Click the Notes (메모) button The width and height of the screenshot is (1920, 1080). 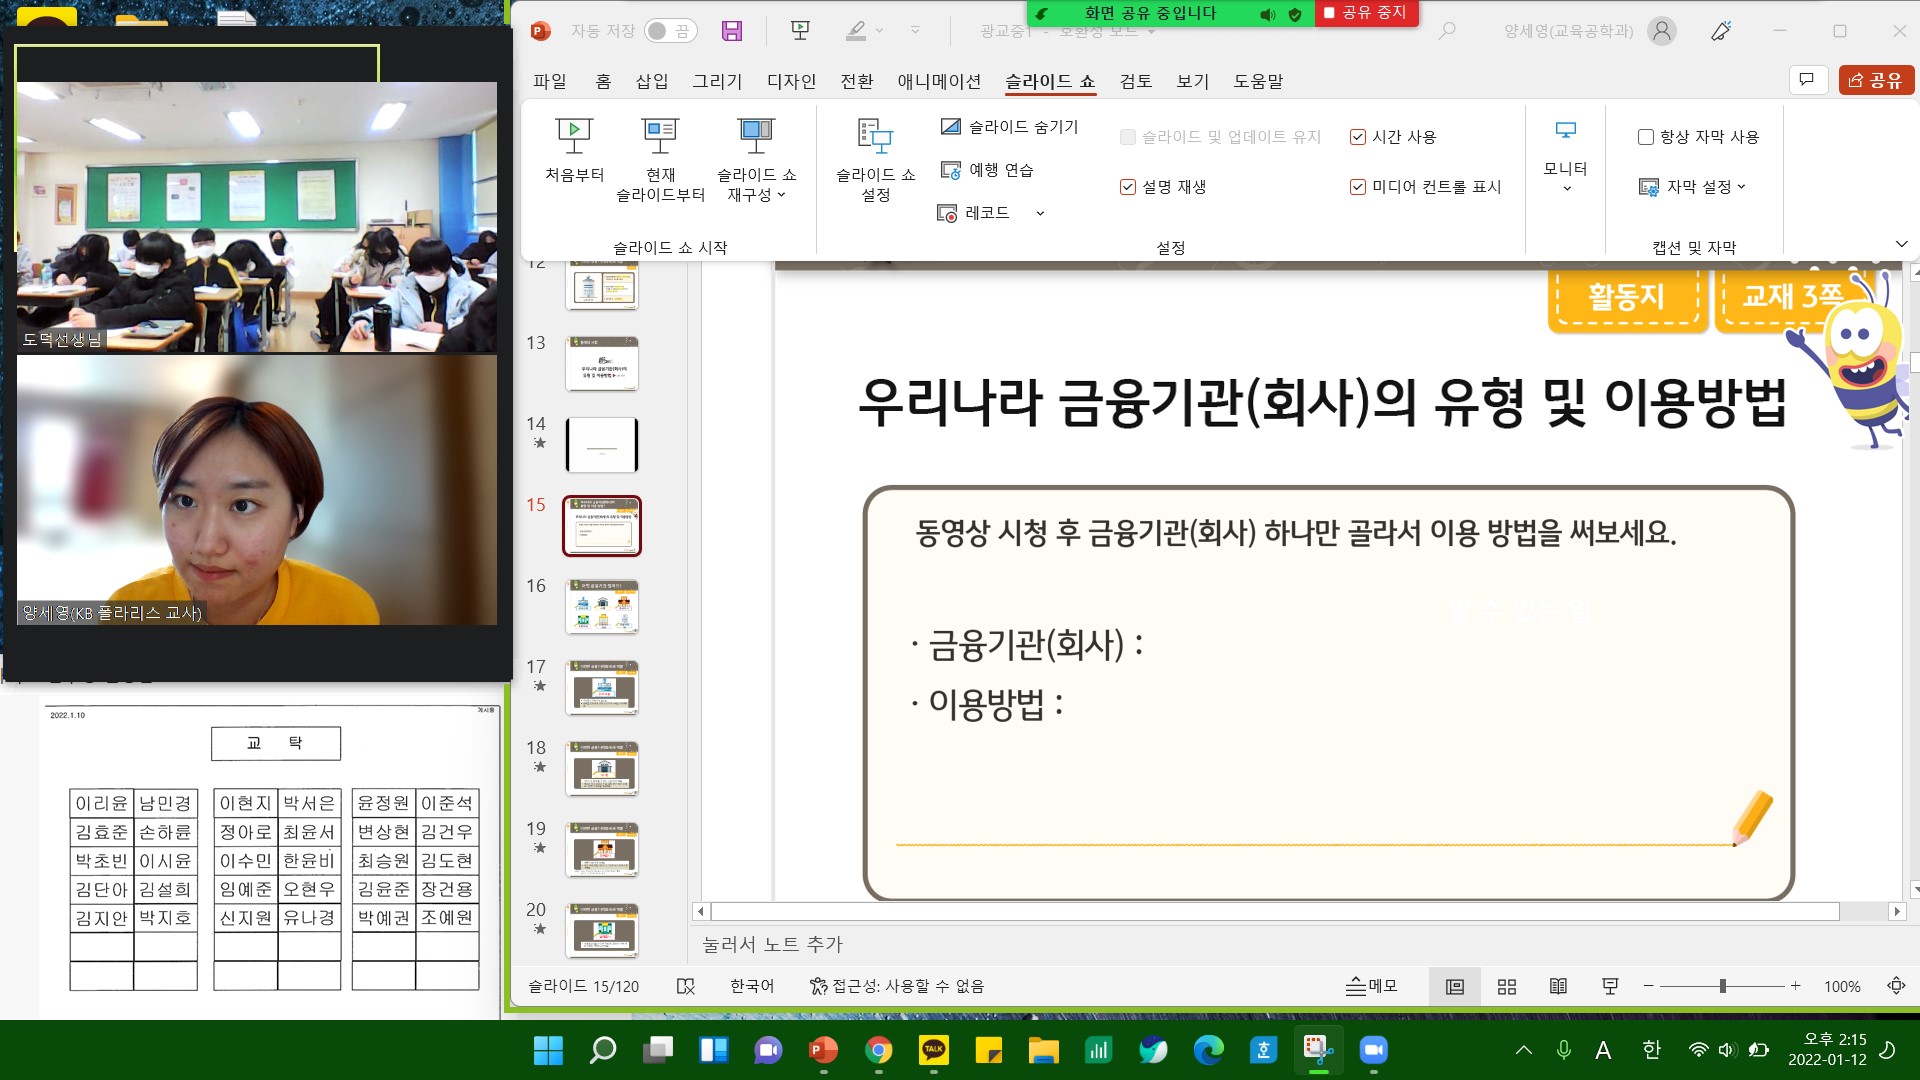tap(1371, 987)
